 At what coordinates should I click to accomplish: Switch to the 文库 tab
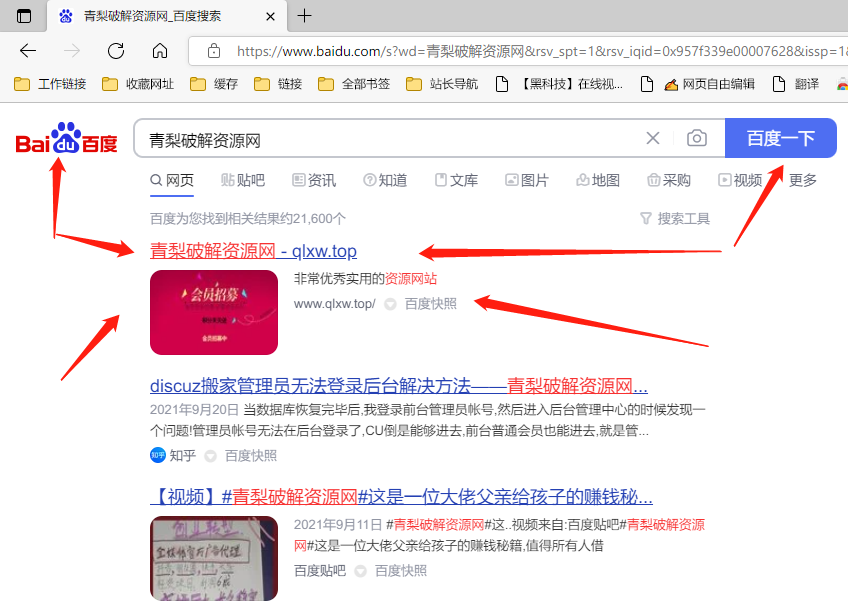click(x=456, y=180)
